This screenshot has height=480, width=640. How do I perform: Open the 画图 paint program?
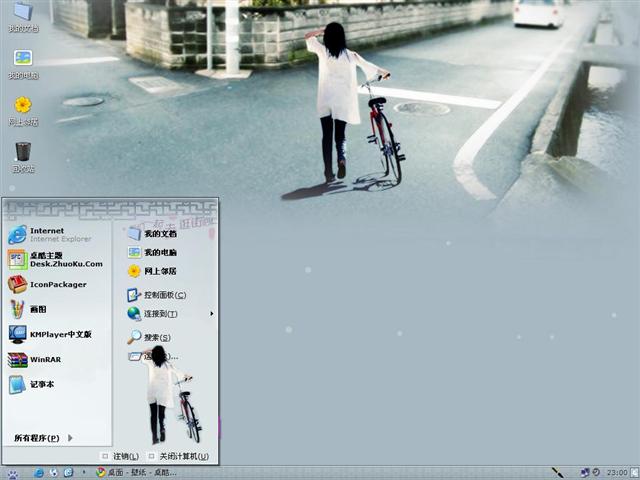[x=28, y=309]
